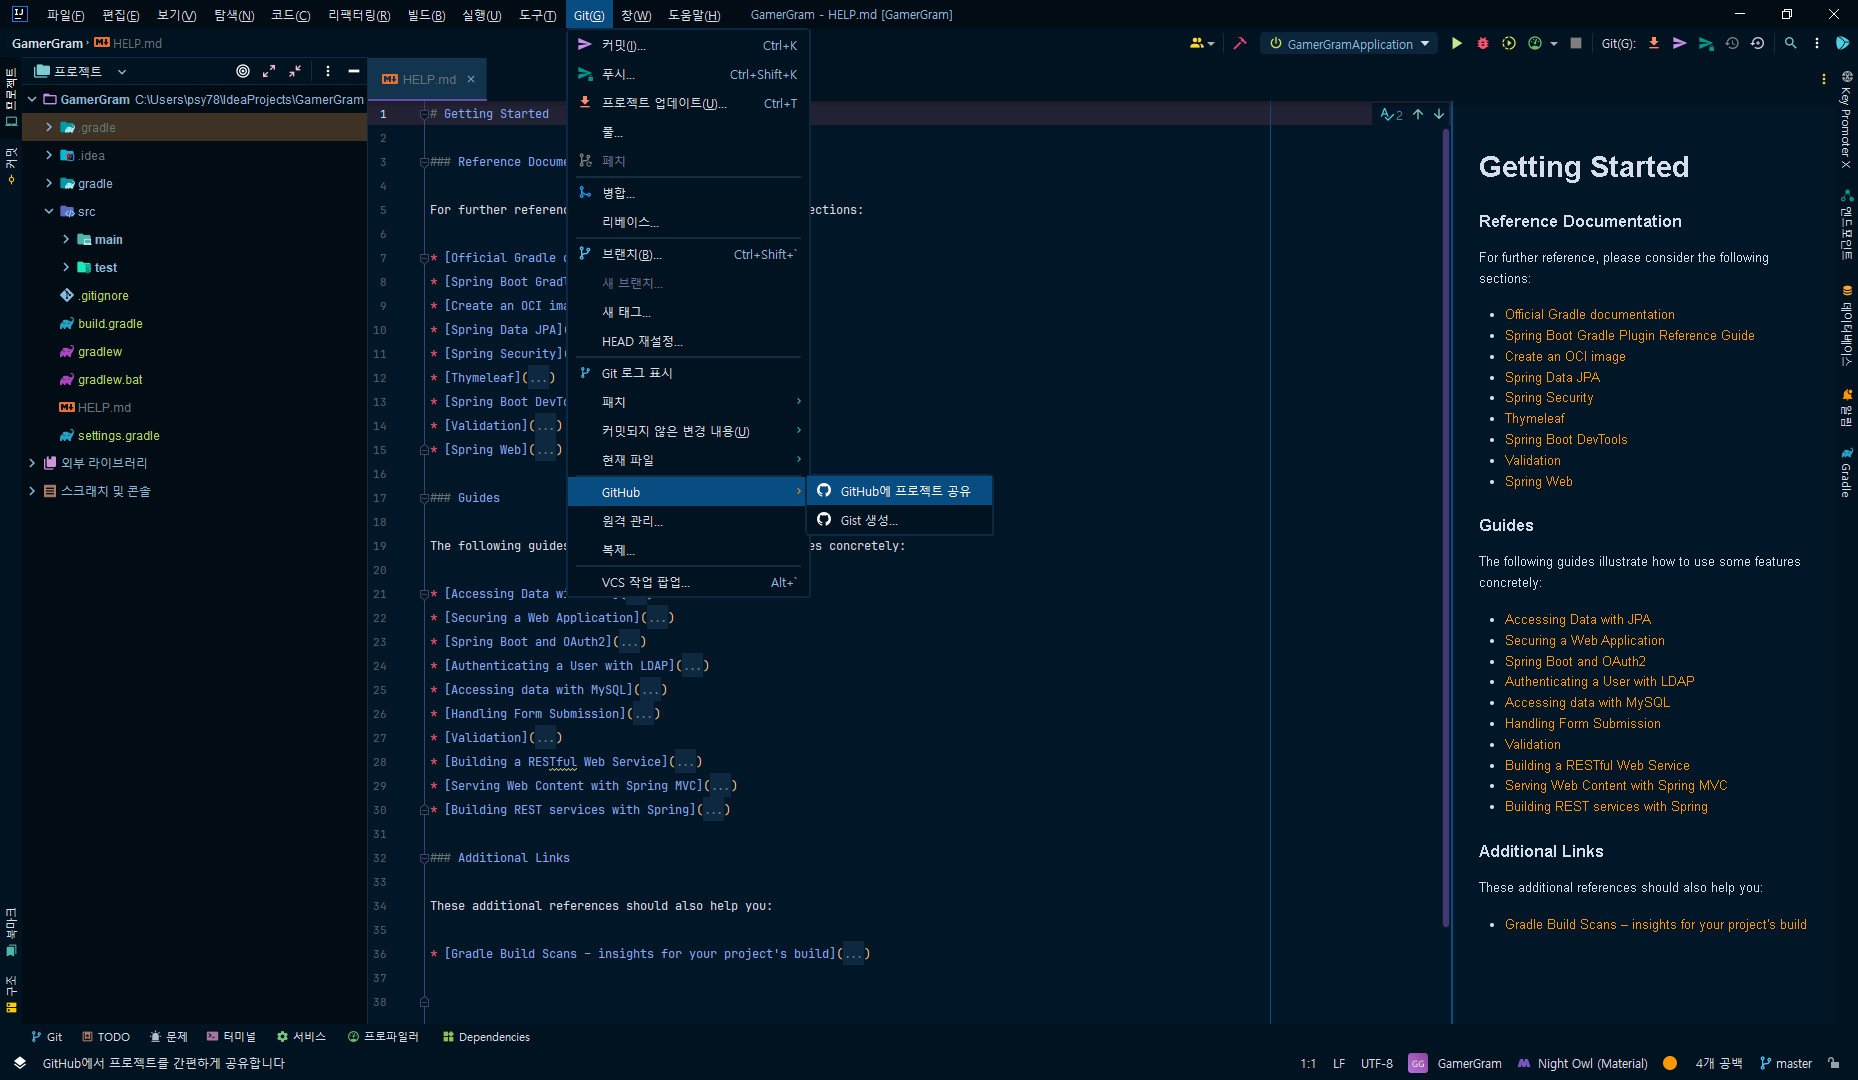The image size is (1858, 1080).
Task: Select Commit in Git menu
Action: point(688,45)
